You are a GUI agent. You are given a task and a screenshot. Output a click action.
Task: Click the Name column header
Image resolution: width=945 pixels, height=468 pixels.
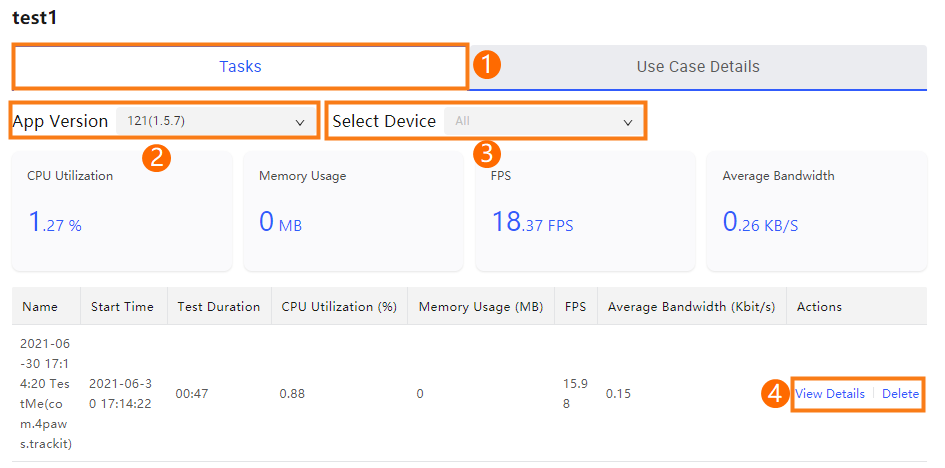click(x=40, y=307)
